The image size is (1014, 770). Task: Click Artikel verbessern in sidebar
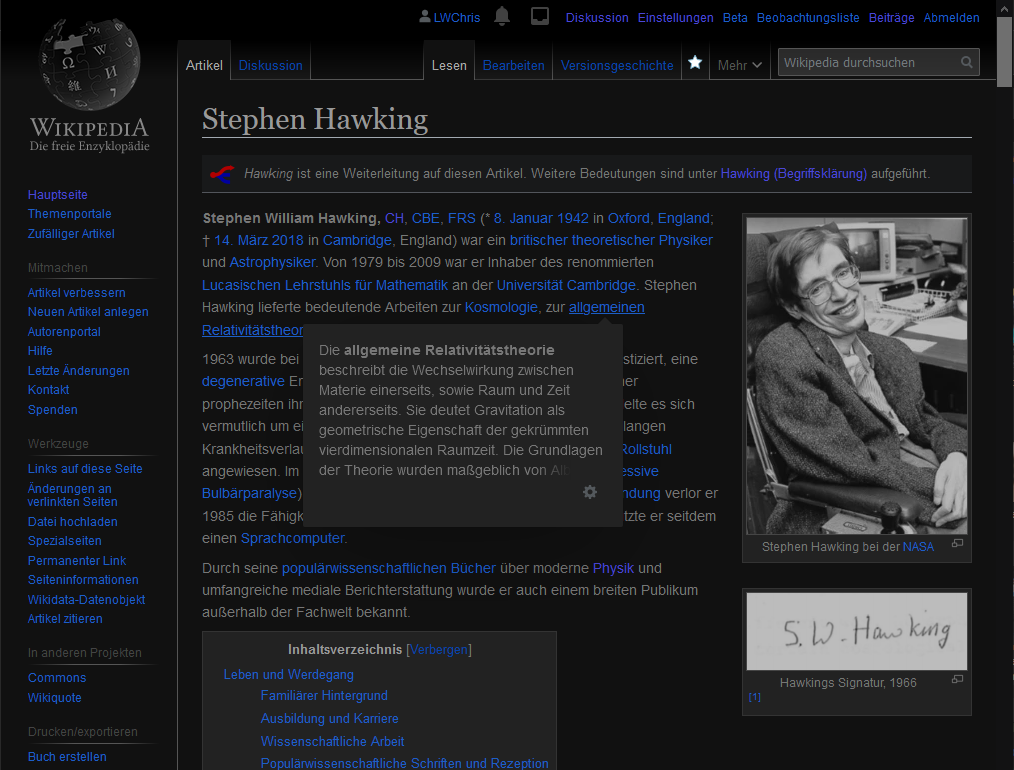point(76,293)
